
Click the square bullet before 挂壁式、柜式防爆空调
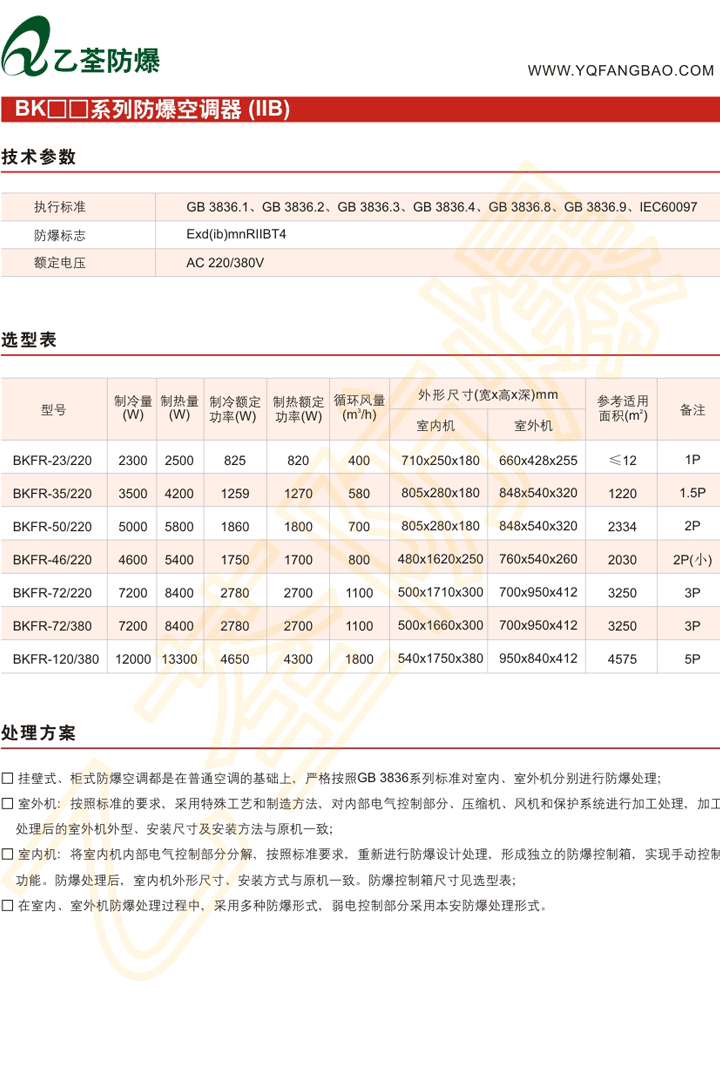tap(8, 778)
